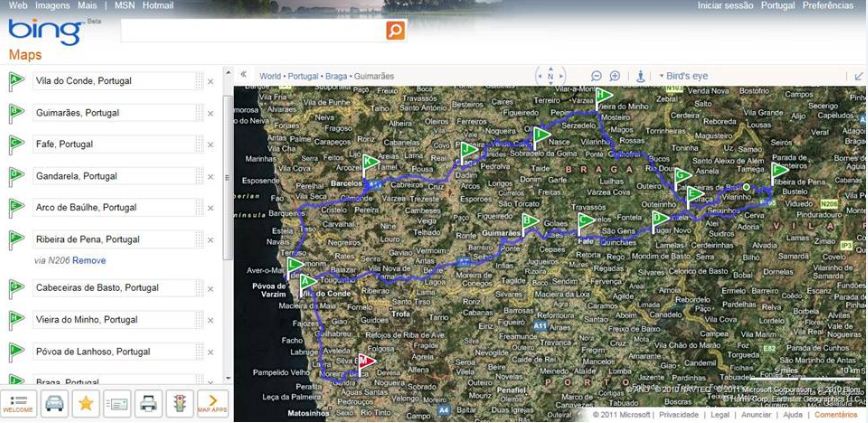Viewport: 868px width, 423px height.
Task: Open Map Apps button
Action: tap(212, 403)
